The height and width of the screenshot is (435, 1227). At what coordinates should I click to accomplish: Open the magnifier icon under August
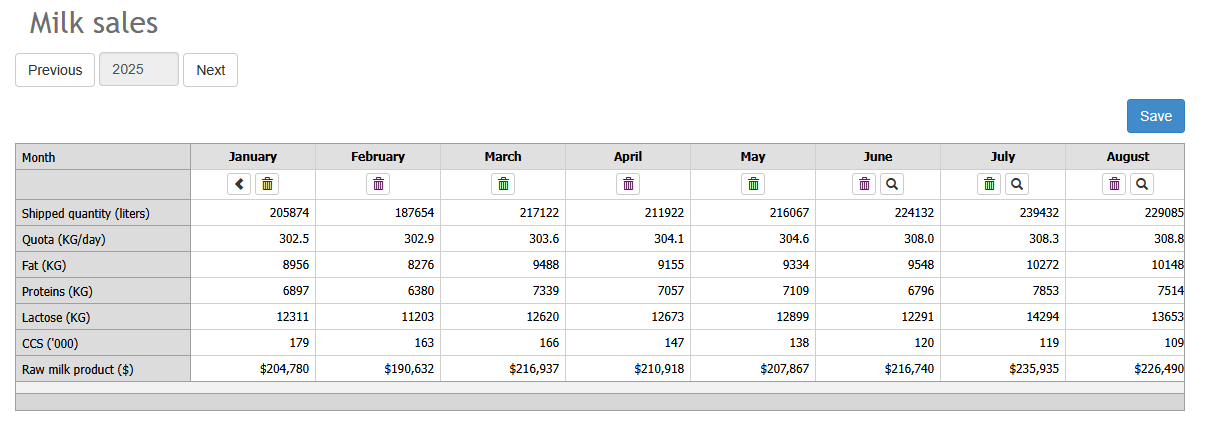1142,184
